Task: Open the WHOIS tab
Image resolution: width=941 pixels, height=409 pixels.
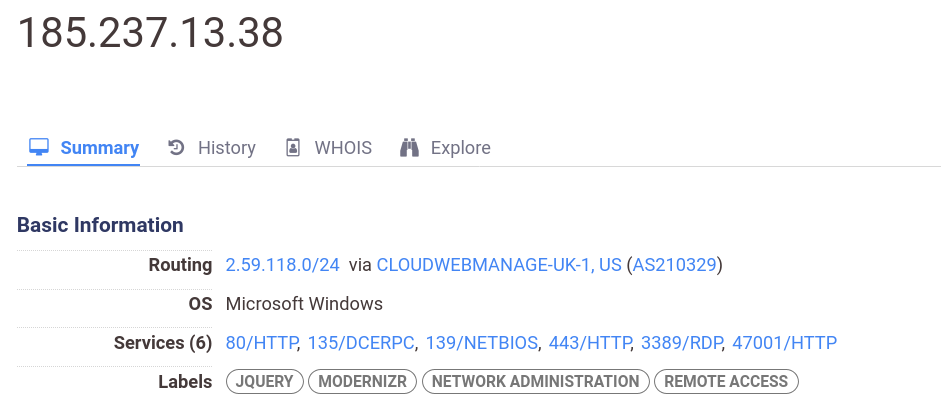Action: click(x=328, y=148)
